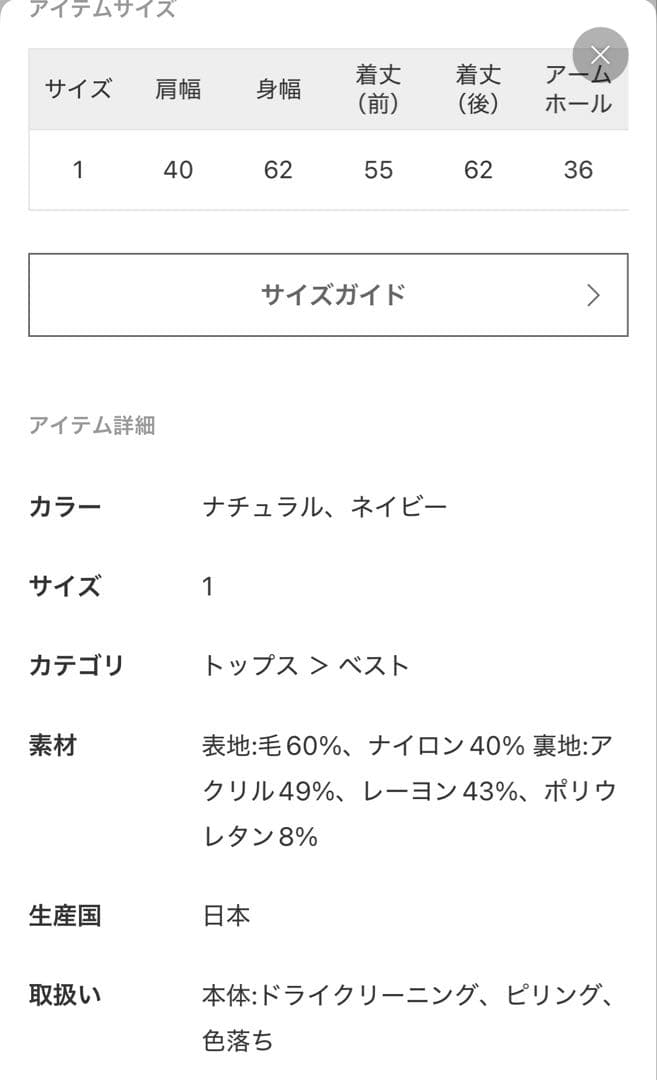Select size 1 in the size table
The height and width of the screenshot is (1080, 657).
tap(78, 170)
